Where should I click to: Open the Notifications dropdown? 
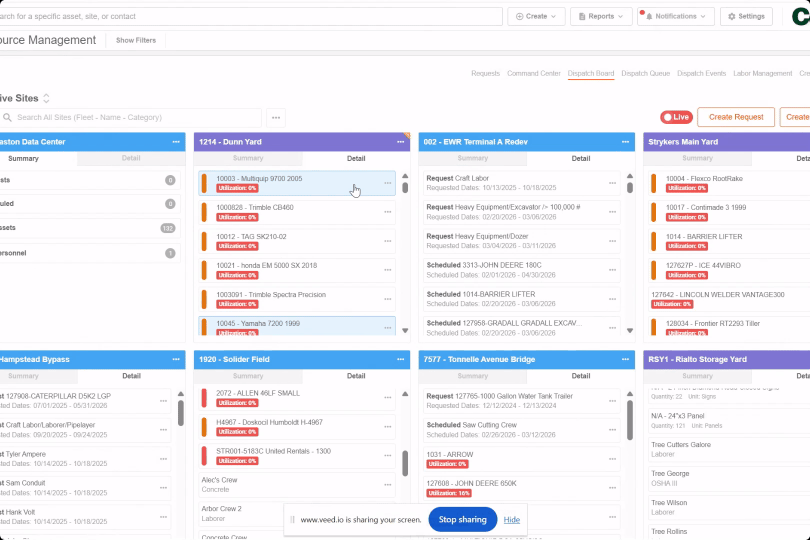pos(676,17)
